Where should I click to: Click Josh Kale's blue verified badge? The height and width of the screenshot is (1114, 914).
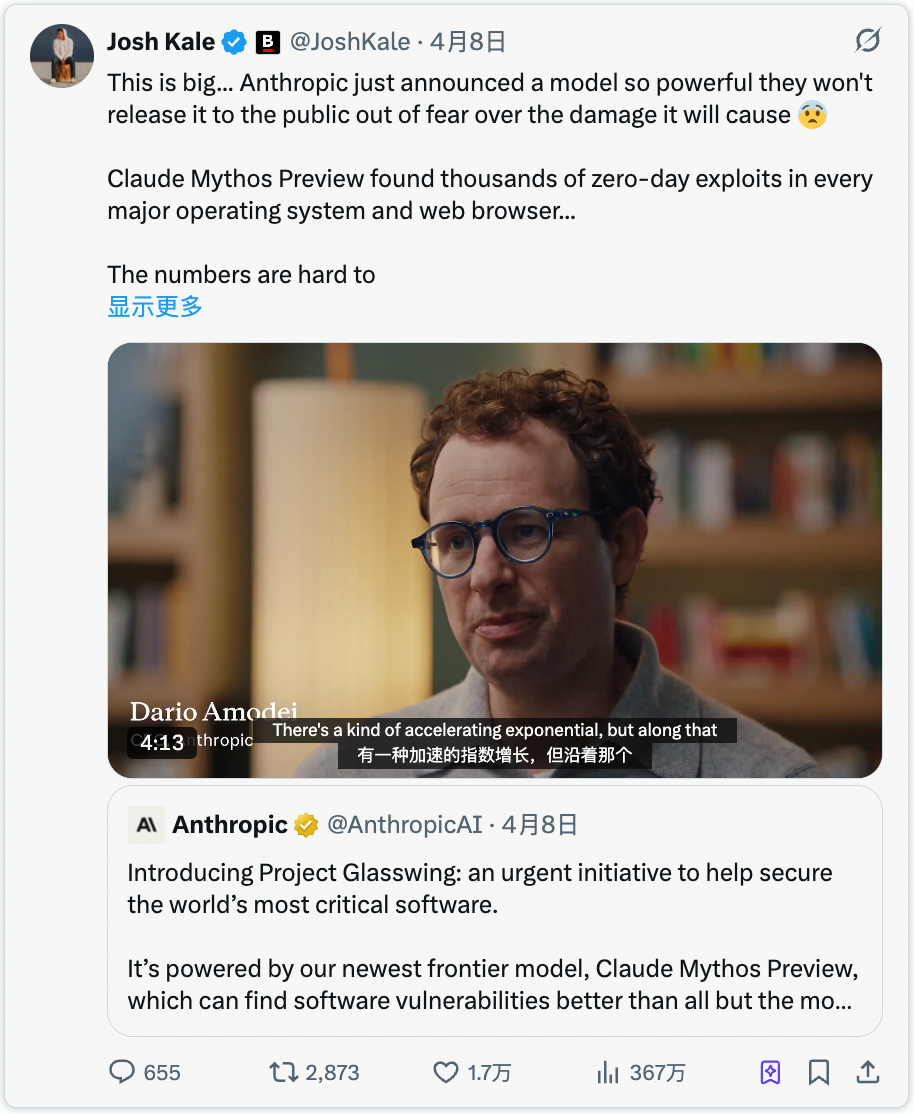[234, 42]
